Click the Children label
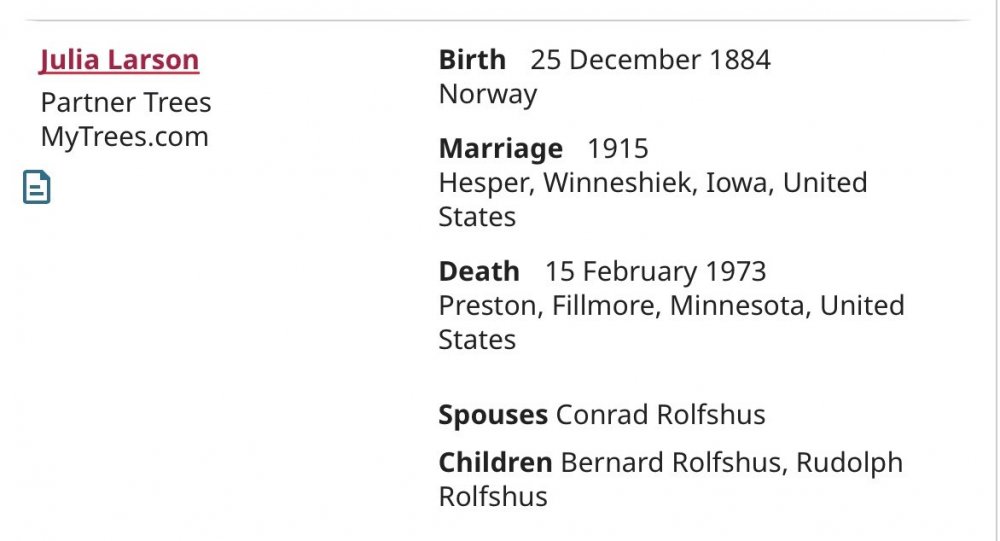This screenshot has width=1000, height=541. click(x=495, y=463)
